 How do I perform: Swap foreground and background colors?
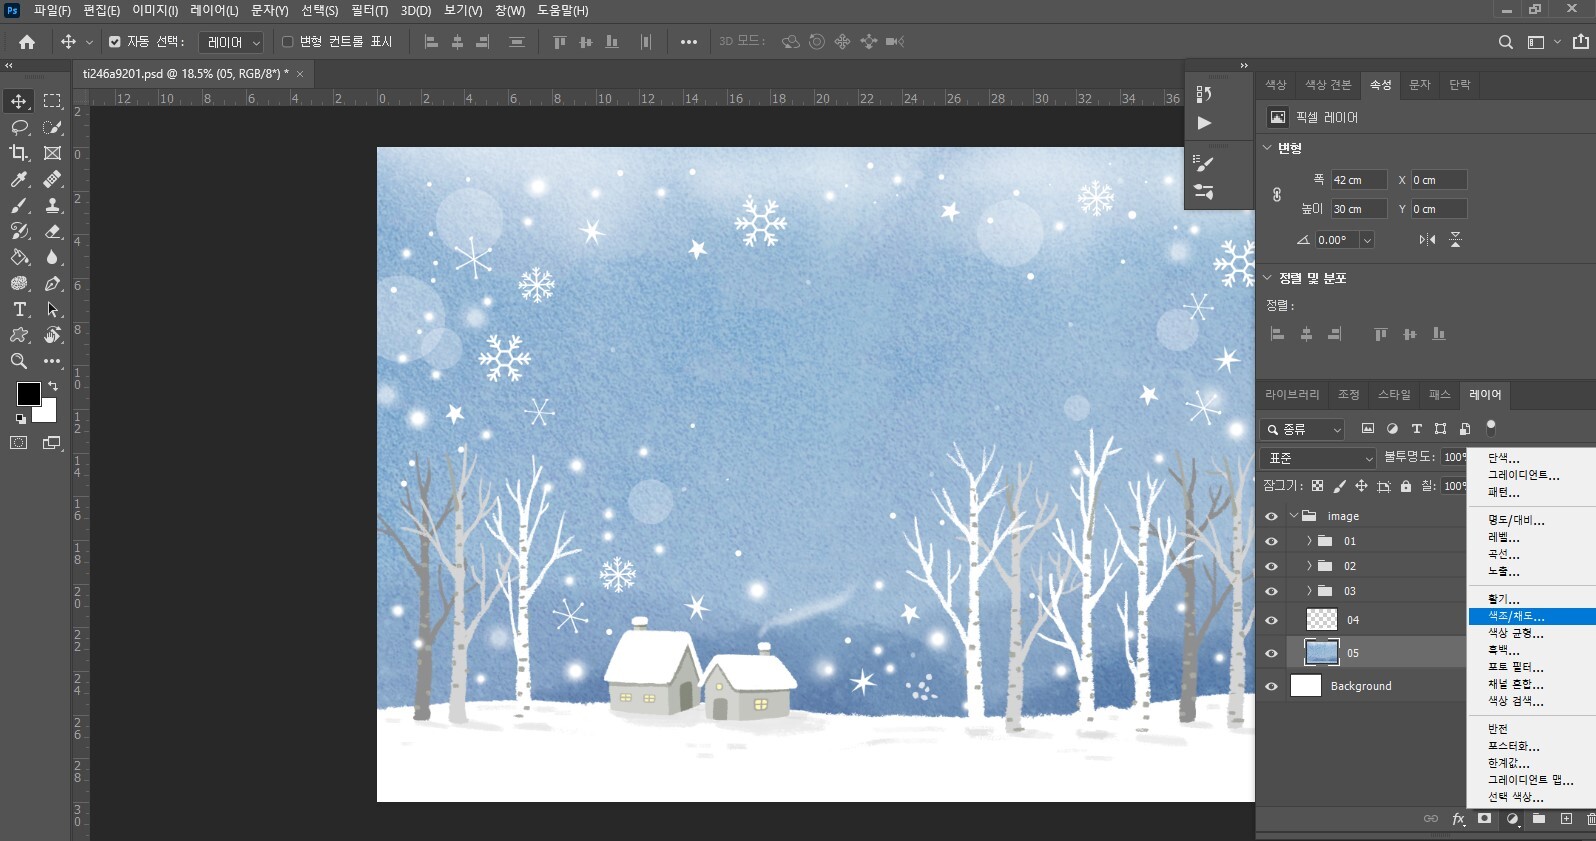click(x=53, y=385)
